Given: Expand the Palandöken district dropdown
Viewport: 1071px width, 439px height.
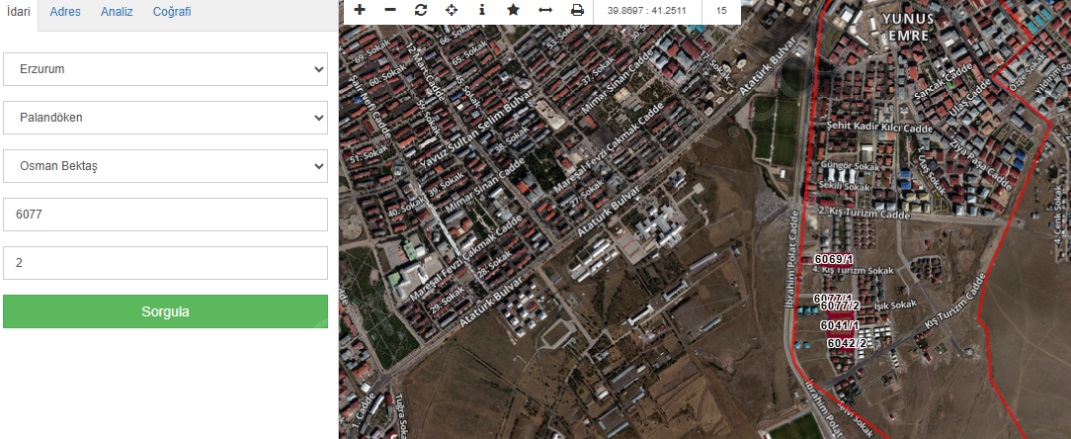Looking at the screenshot, I should (x=166, y=118).
